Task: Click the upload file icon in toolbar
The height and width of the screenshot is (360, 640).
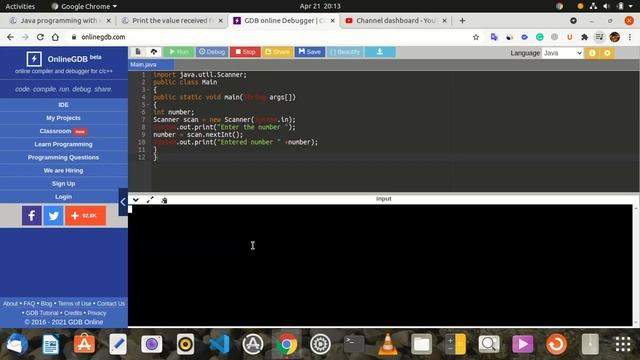Action: 154,52
